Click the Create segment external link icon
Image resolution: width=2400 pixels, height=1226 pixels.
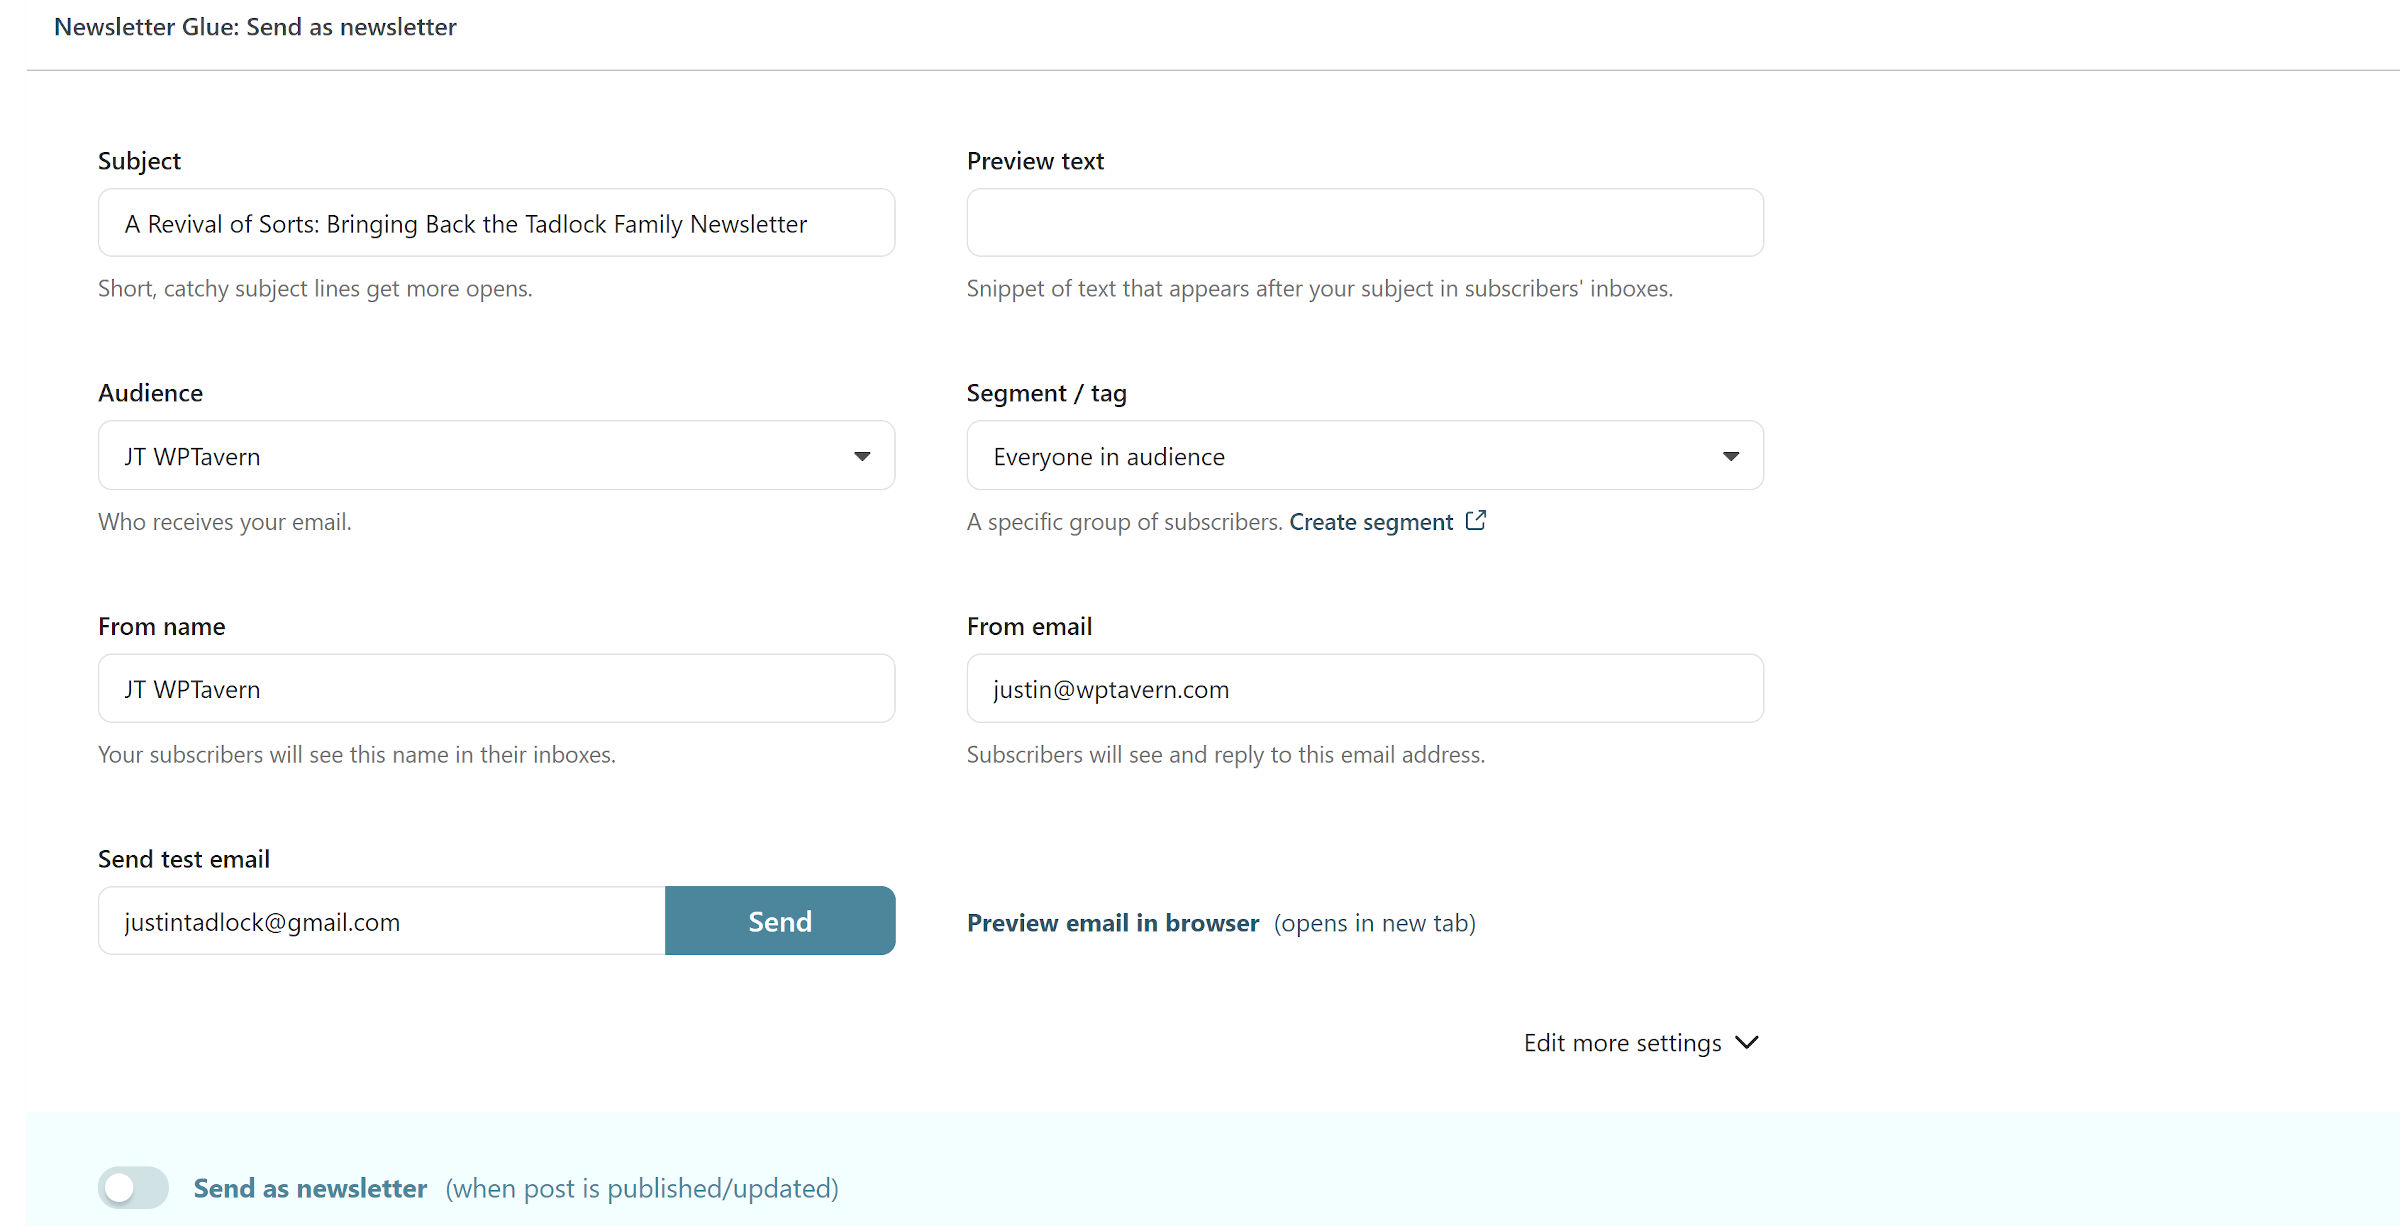tap(1476, 521)
